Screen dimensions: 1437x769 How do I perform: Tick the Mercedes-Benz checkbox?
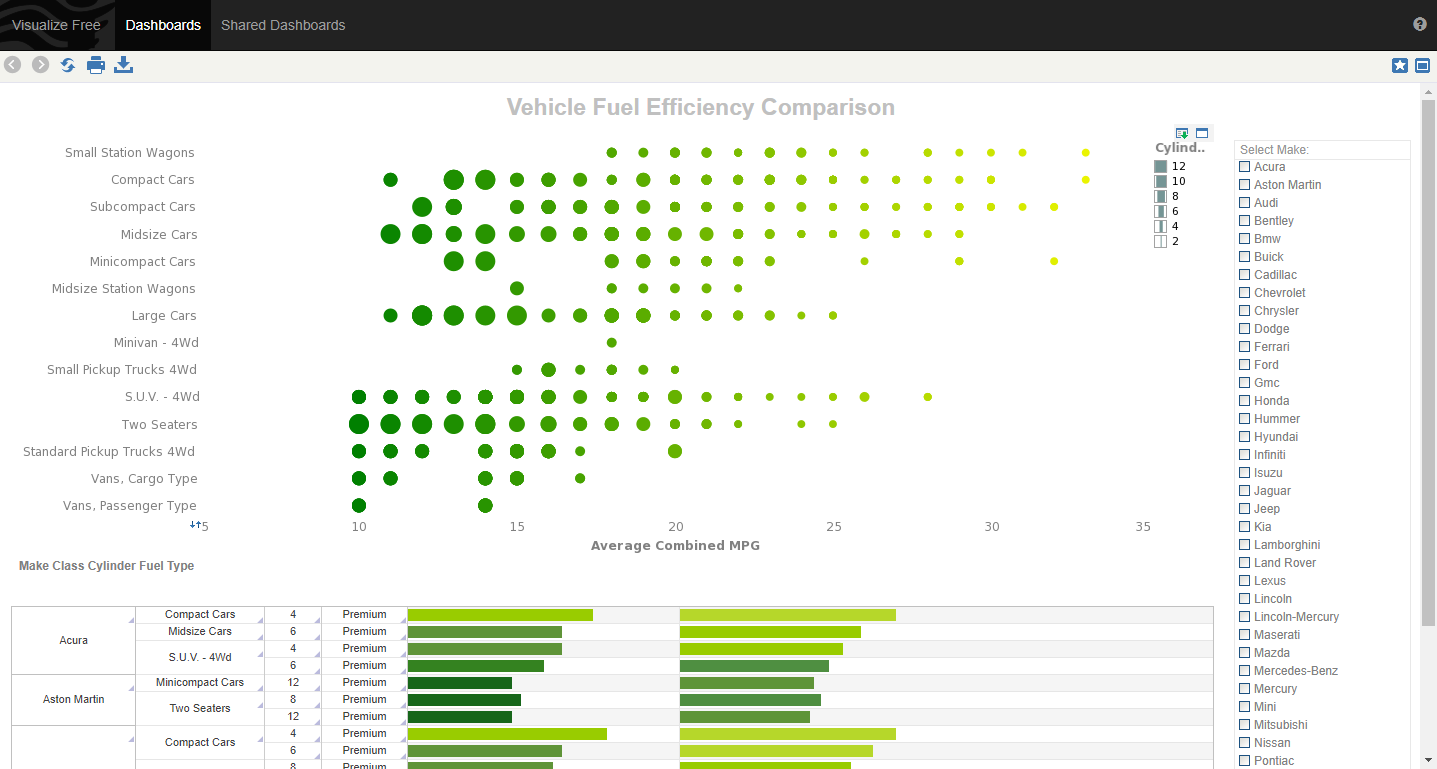pos(1245,671)
